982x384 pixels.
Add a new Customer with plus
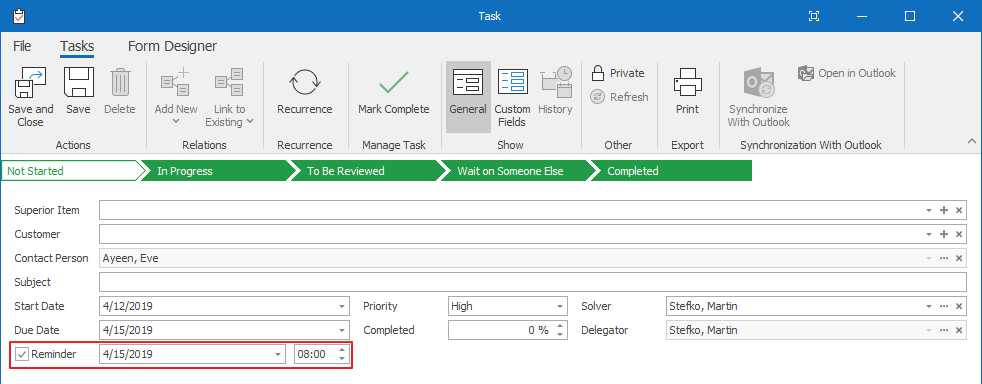tap(944, 234)
